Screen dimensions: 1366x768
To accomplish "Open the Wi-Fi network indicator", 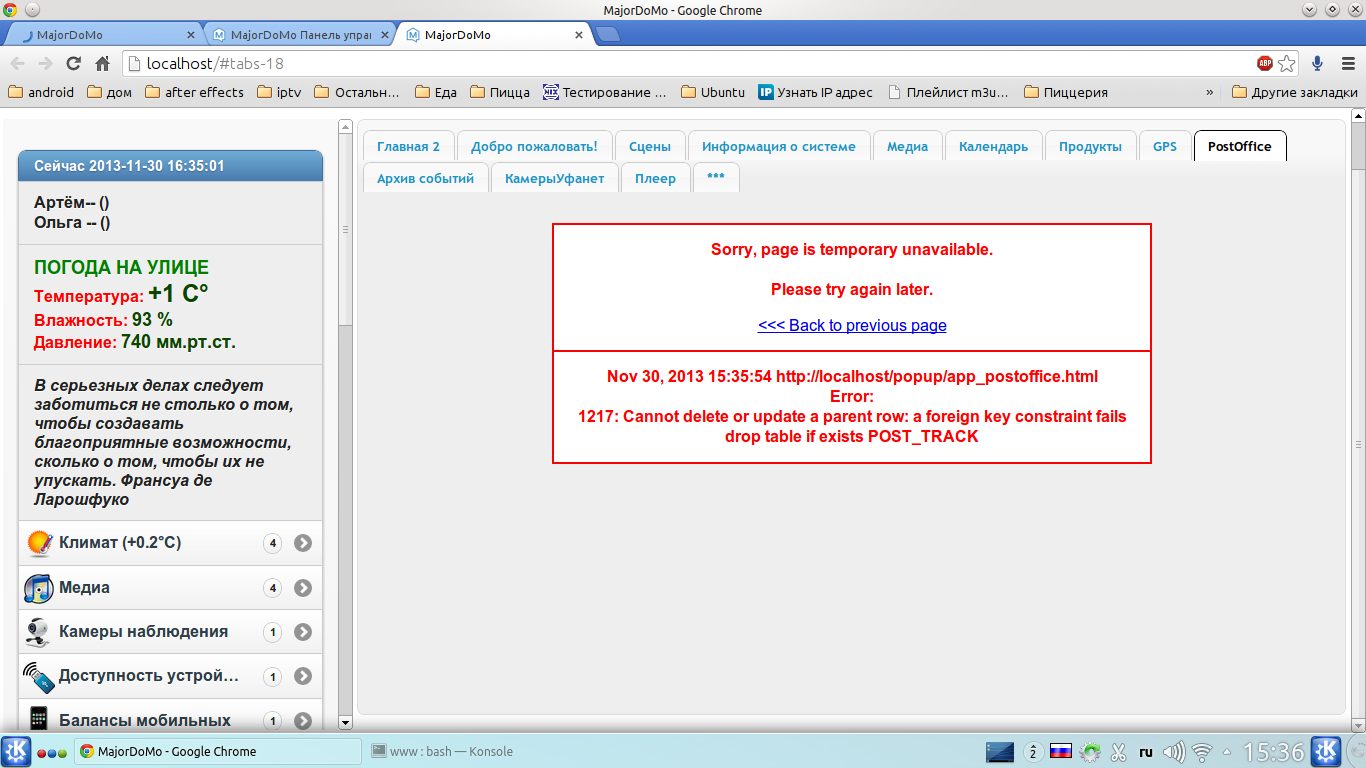I will (1203, 751).
